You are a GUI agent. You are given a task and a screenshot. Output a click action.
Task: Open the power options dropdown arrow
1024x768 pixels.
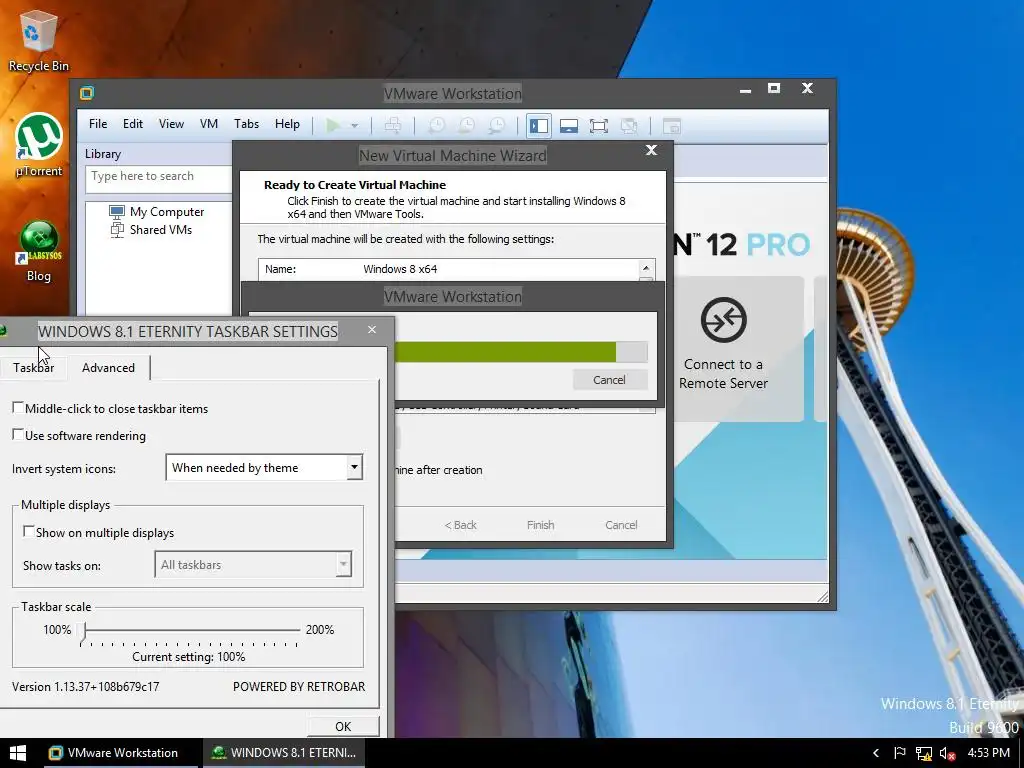355,125
